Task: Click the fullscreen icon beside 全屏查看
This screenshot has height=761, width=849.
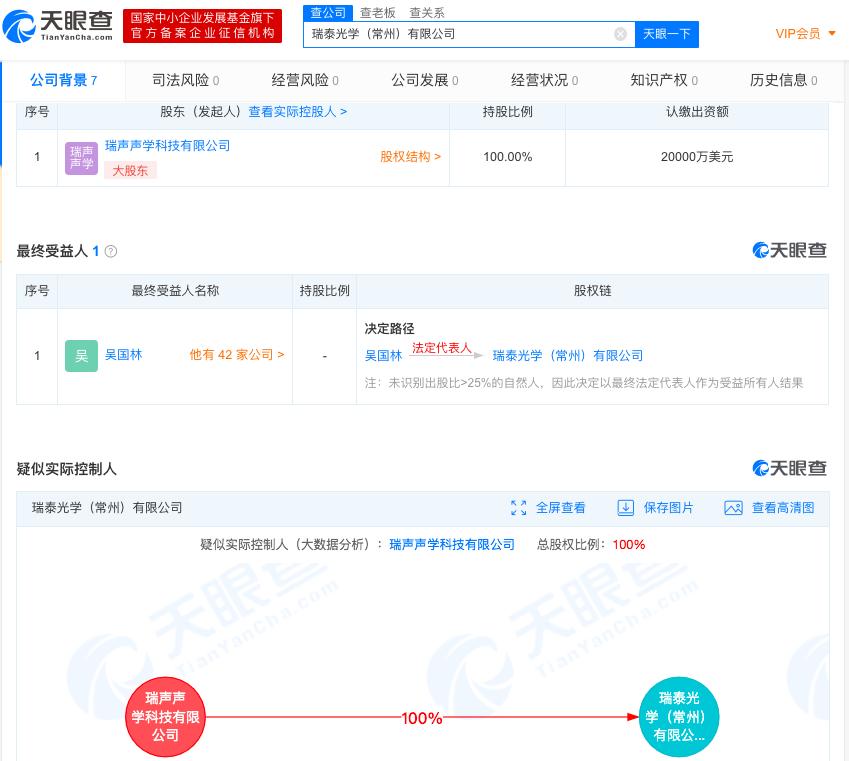Action: (x=518, y=508)
